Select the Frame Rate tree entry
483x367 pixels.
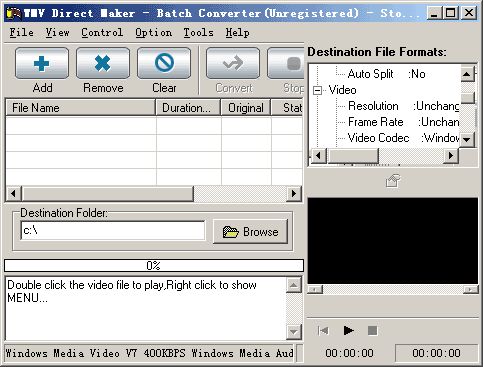click(x=376, y=122)
